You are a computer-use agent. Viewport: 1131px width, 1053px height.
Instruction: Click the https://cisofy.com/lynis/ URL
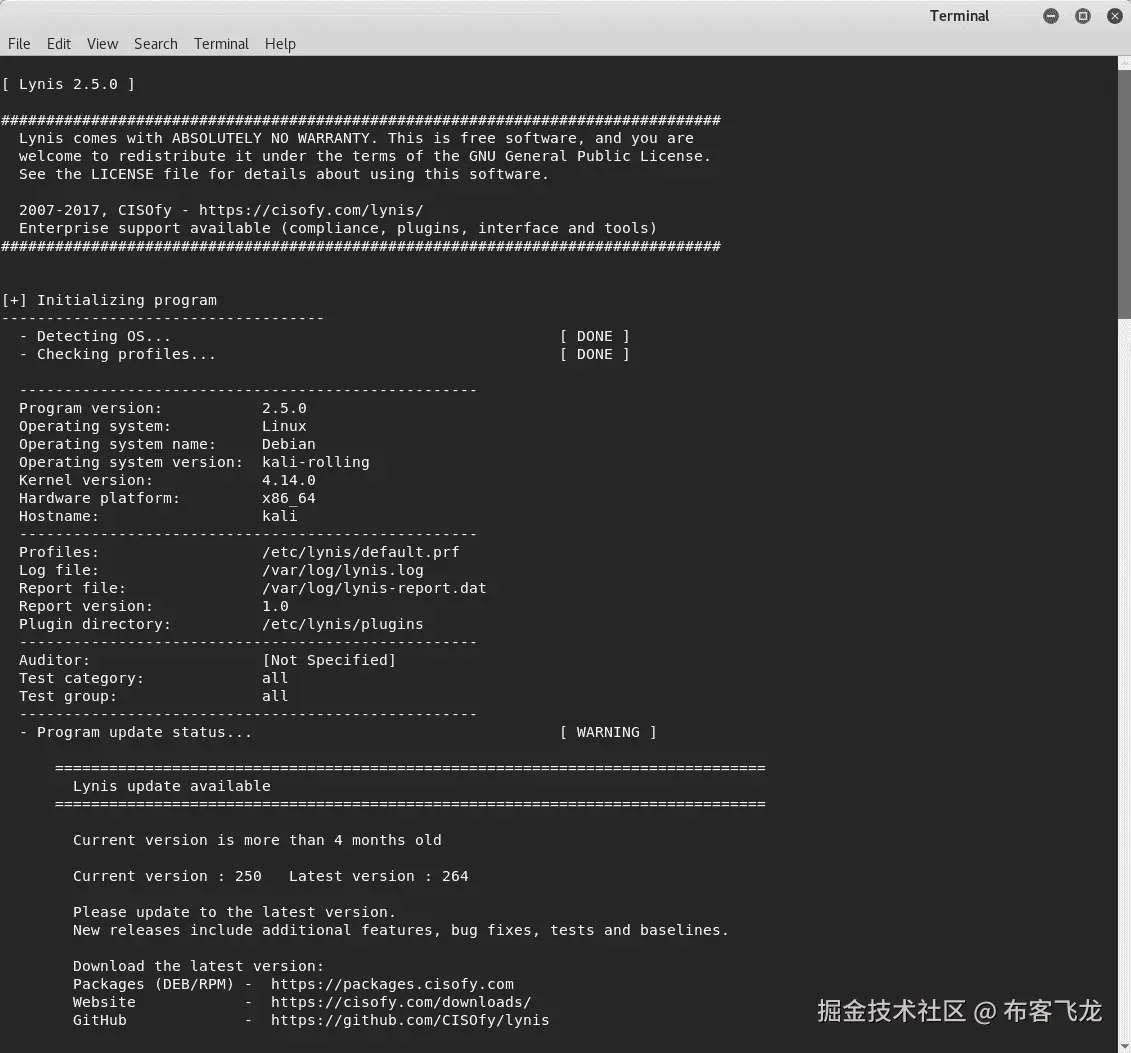pos(311,210)
